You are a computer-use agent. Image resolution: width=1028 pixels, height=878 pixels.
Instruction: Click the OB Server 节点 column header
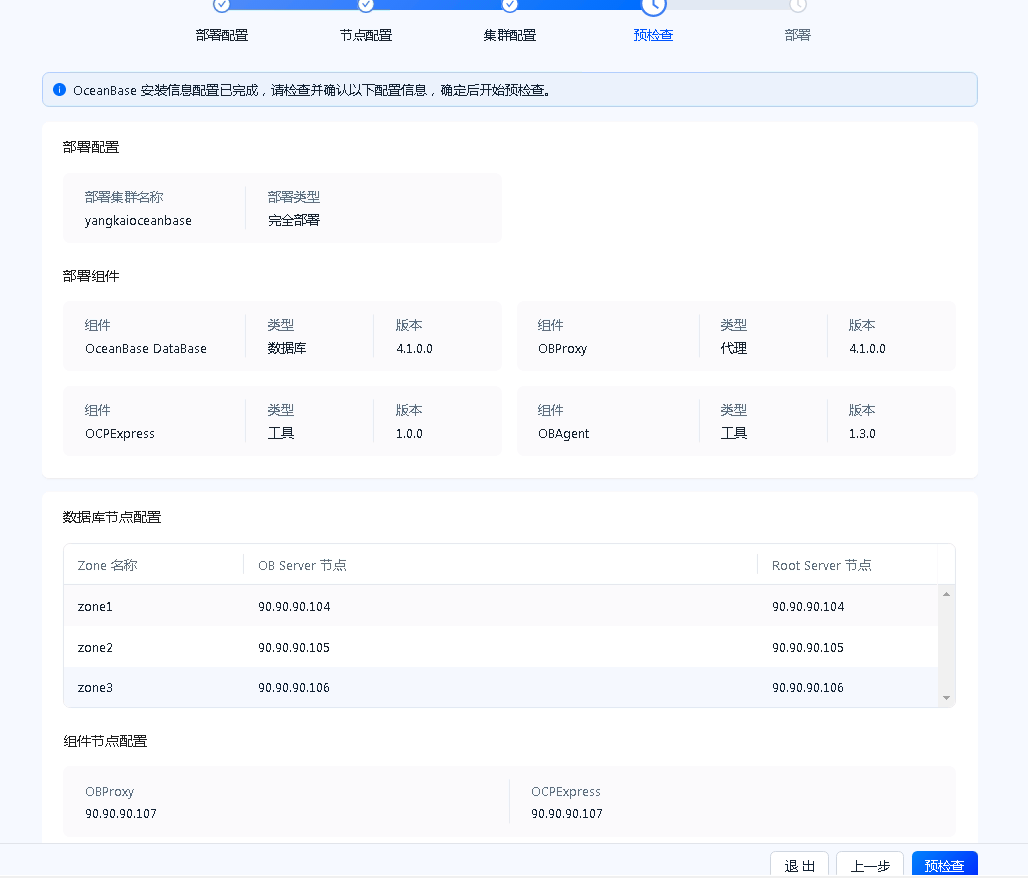(x=302, y=565)
